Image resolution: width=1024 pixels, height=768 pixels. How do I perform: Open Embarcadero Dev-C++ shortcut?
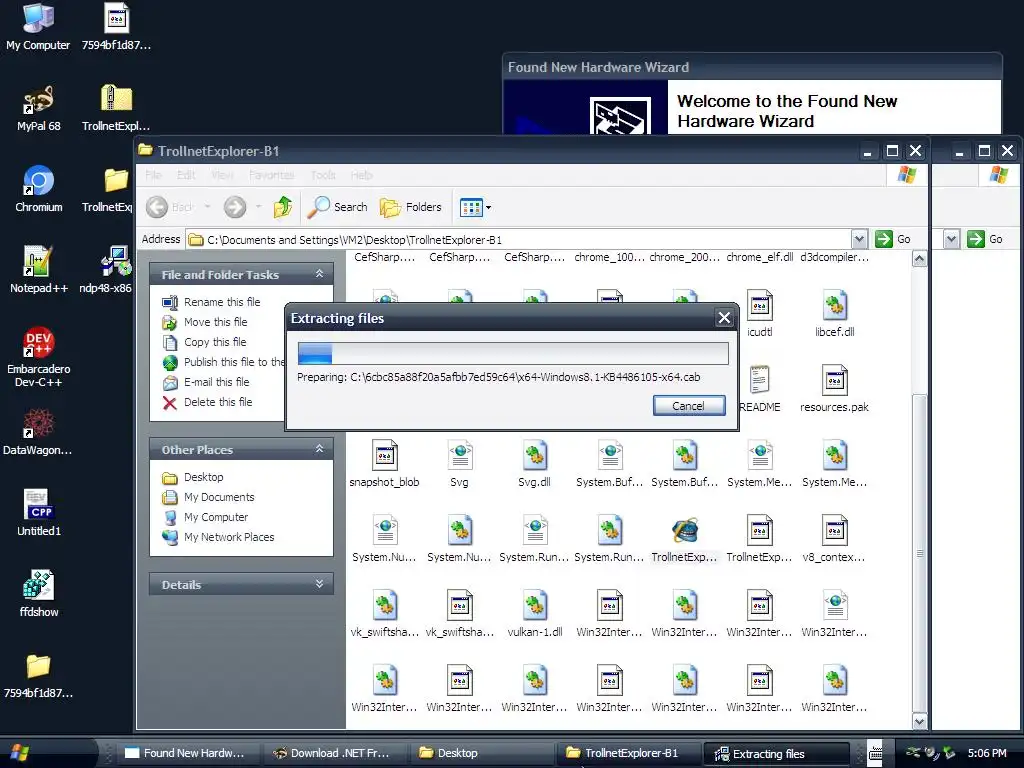point(39,357)
